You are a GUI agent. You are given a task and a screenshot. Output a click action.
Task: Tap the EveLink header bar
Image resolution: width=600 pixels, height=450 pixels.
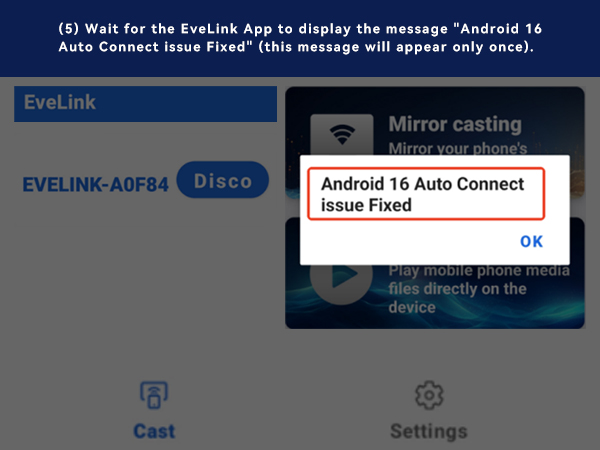(x=145, y=104)
